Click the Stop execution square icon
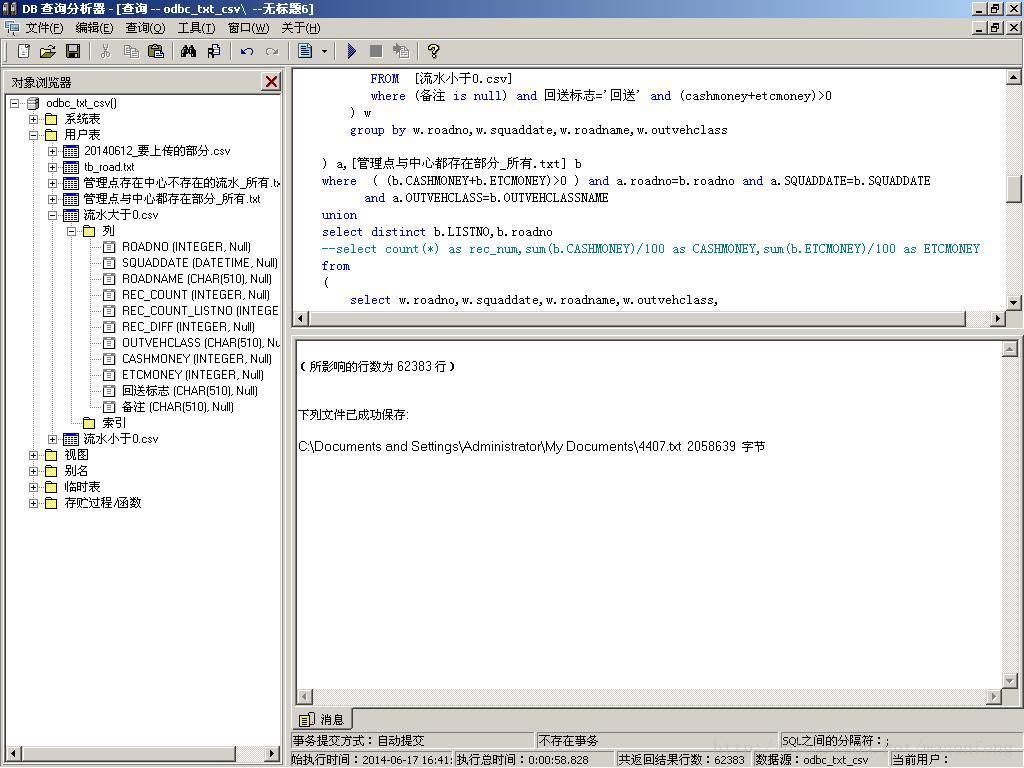Viewport: 1024px width, 768px height. [376, 51]
